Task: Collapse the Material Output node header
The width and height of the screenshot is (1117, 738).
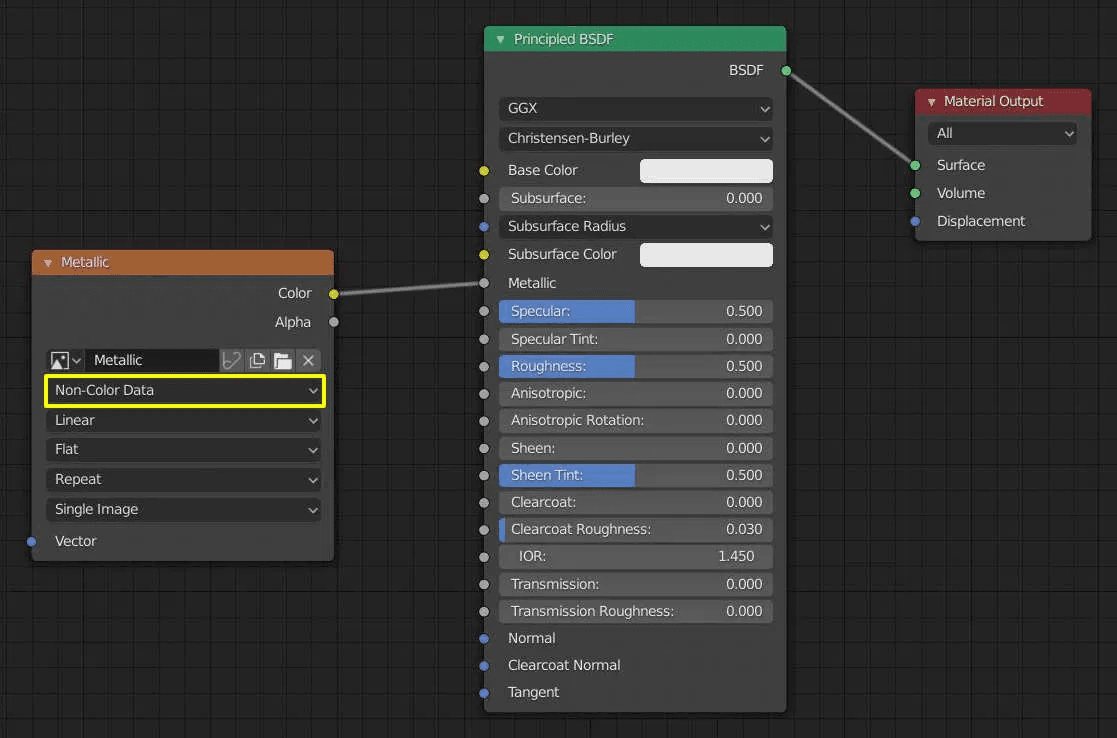Action: [929, 101]
